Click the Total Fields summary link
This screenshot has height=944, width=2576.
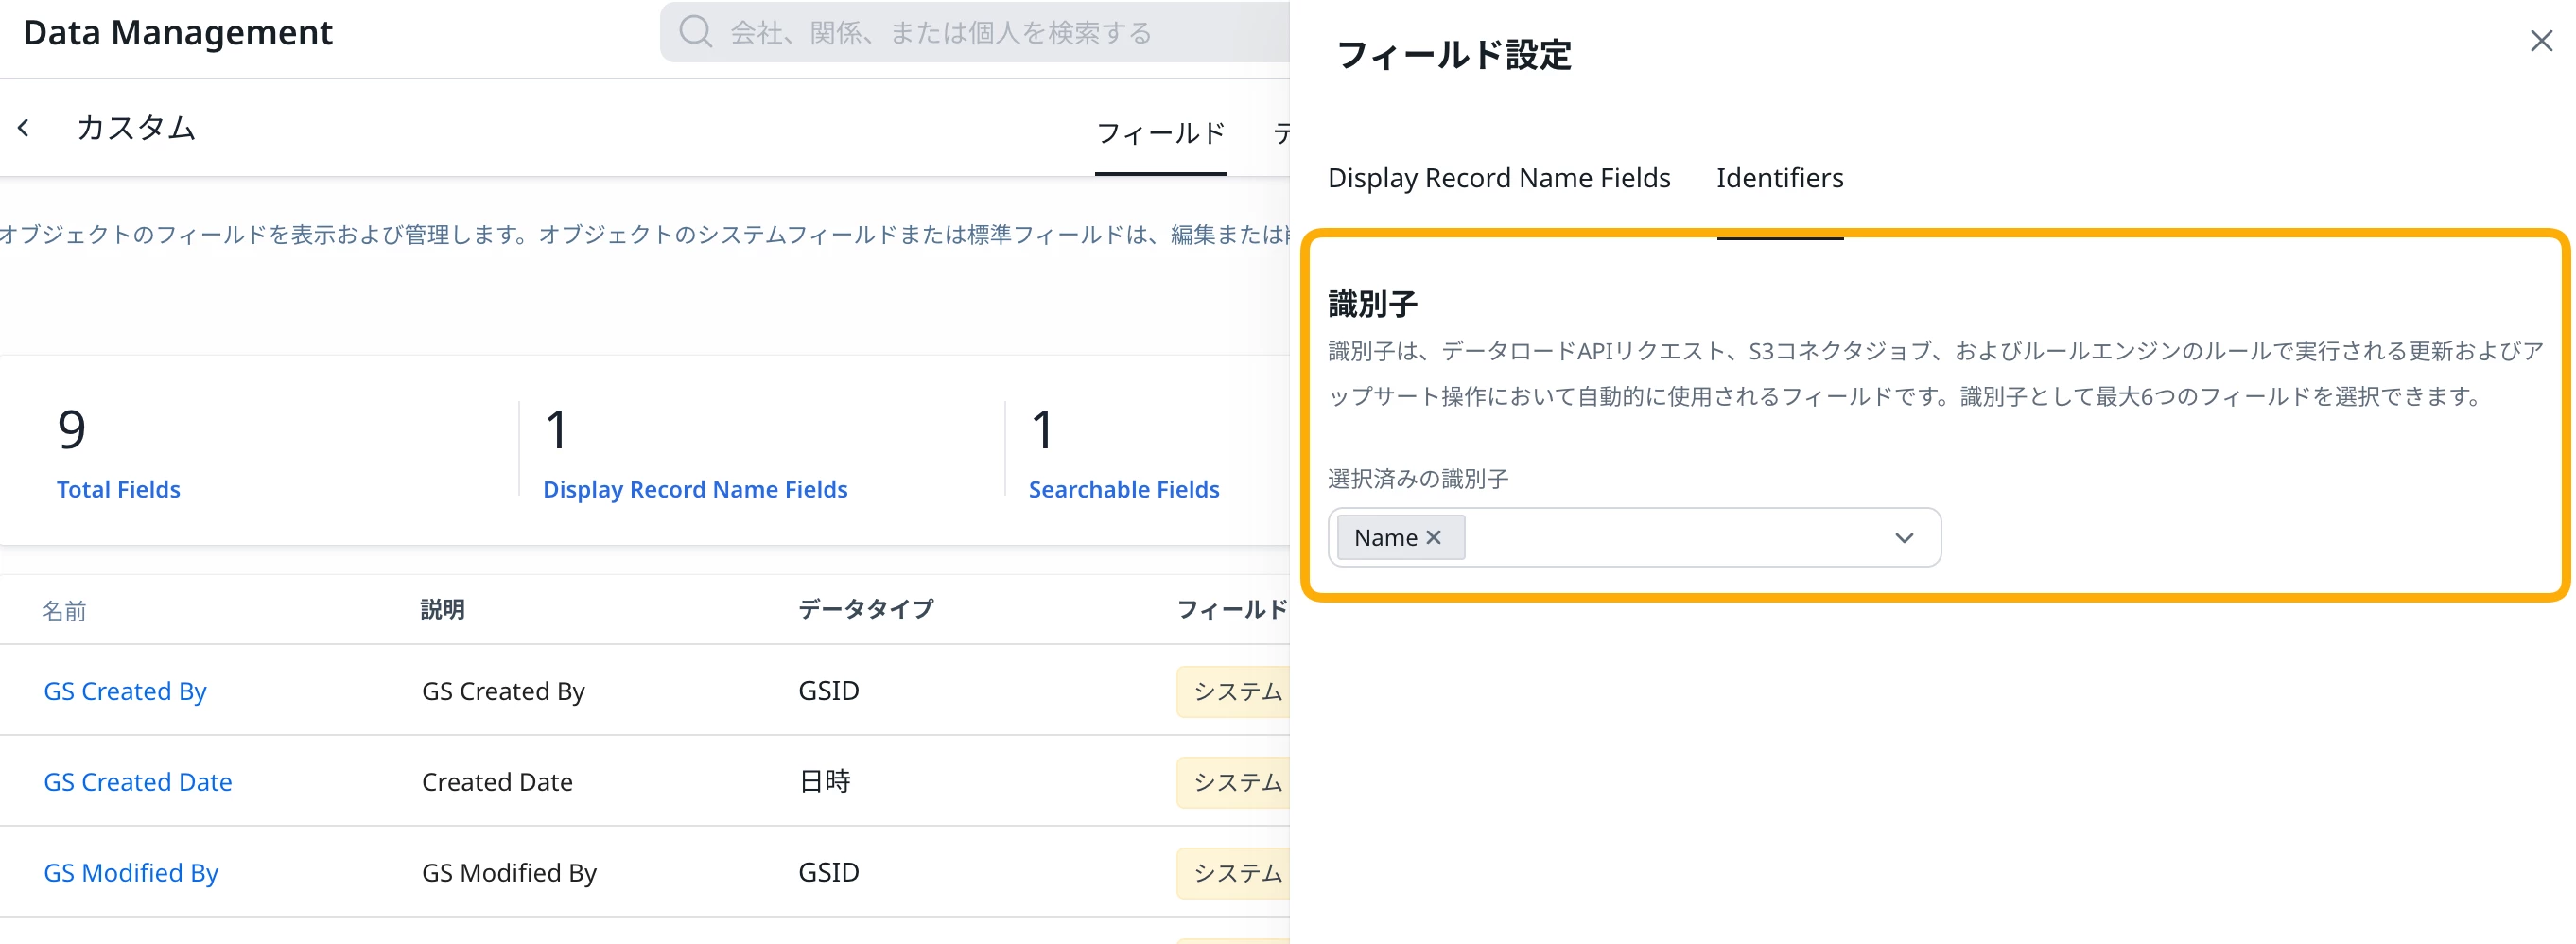click(x=118, y=489)
